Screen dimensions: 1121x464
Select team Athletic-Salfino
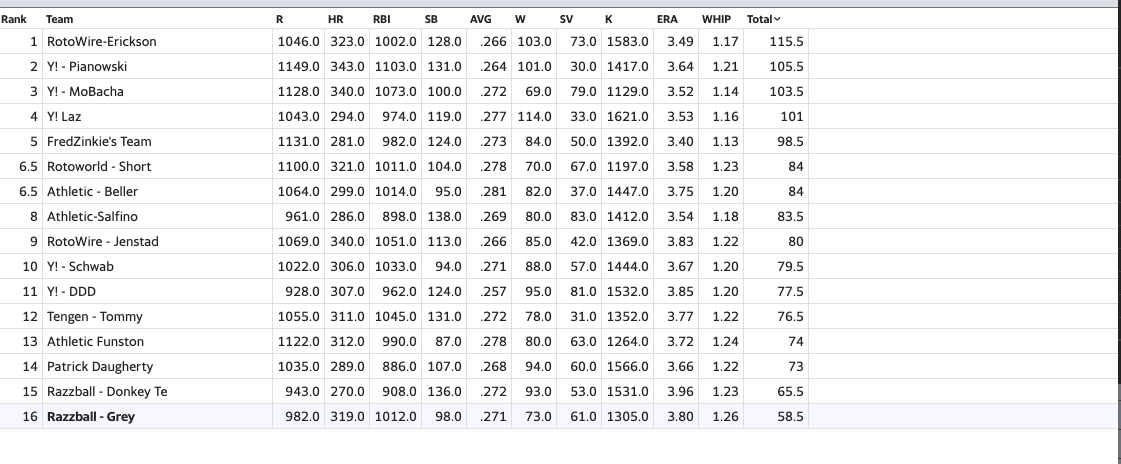[x=92, y=217]
